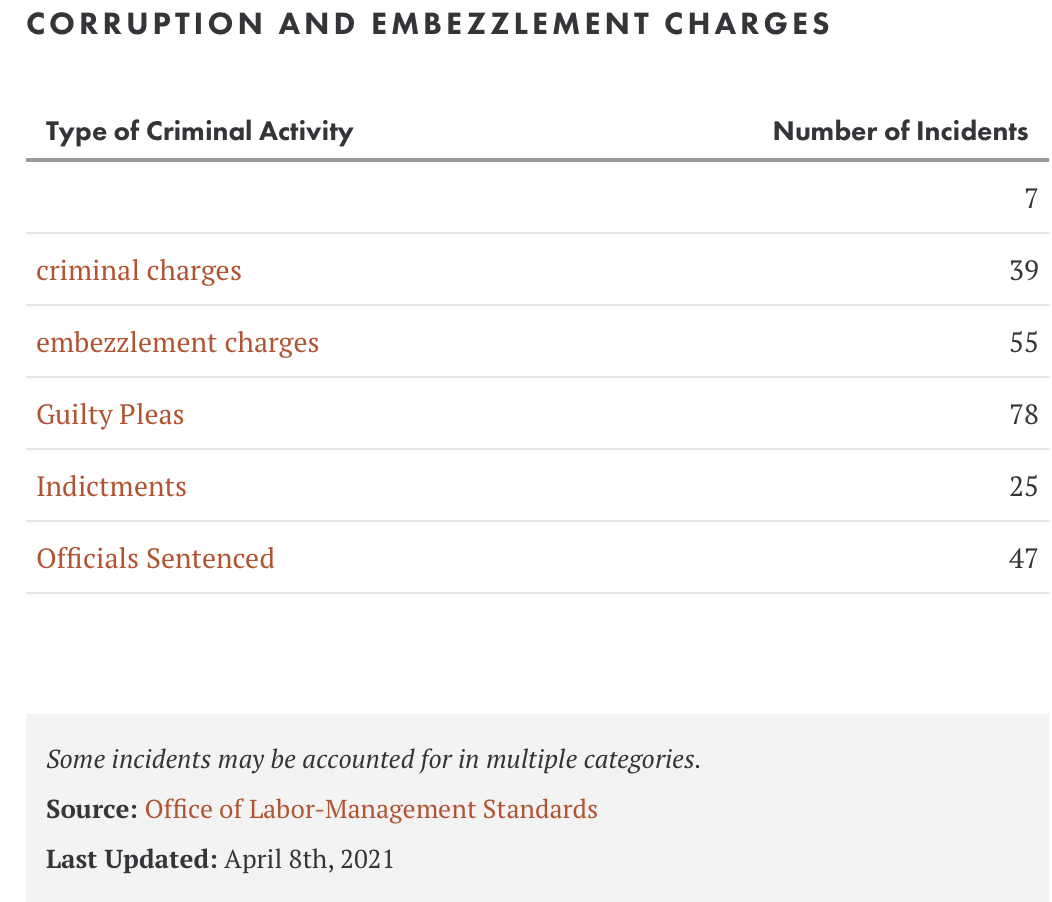Open the criminal charges link
Screen dimensions: 1052x902
pos(138,270)
